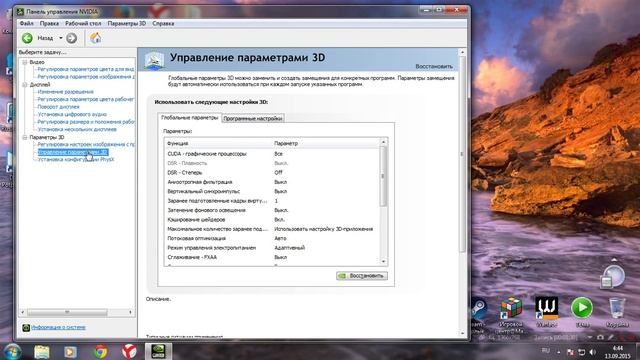Open Установка нескольких дисплеев task

point(77,129)
